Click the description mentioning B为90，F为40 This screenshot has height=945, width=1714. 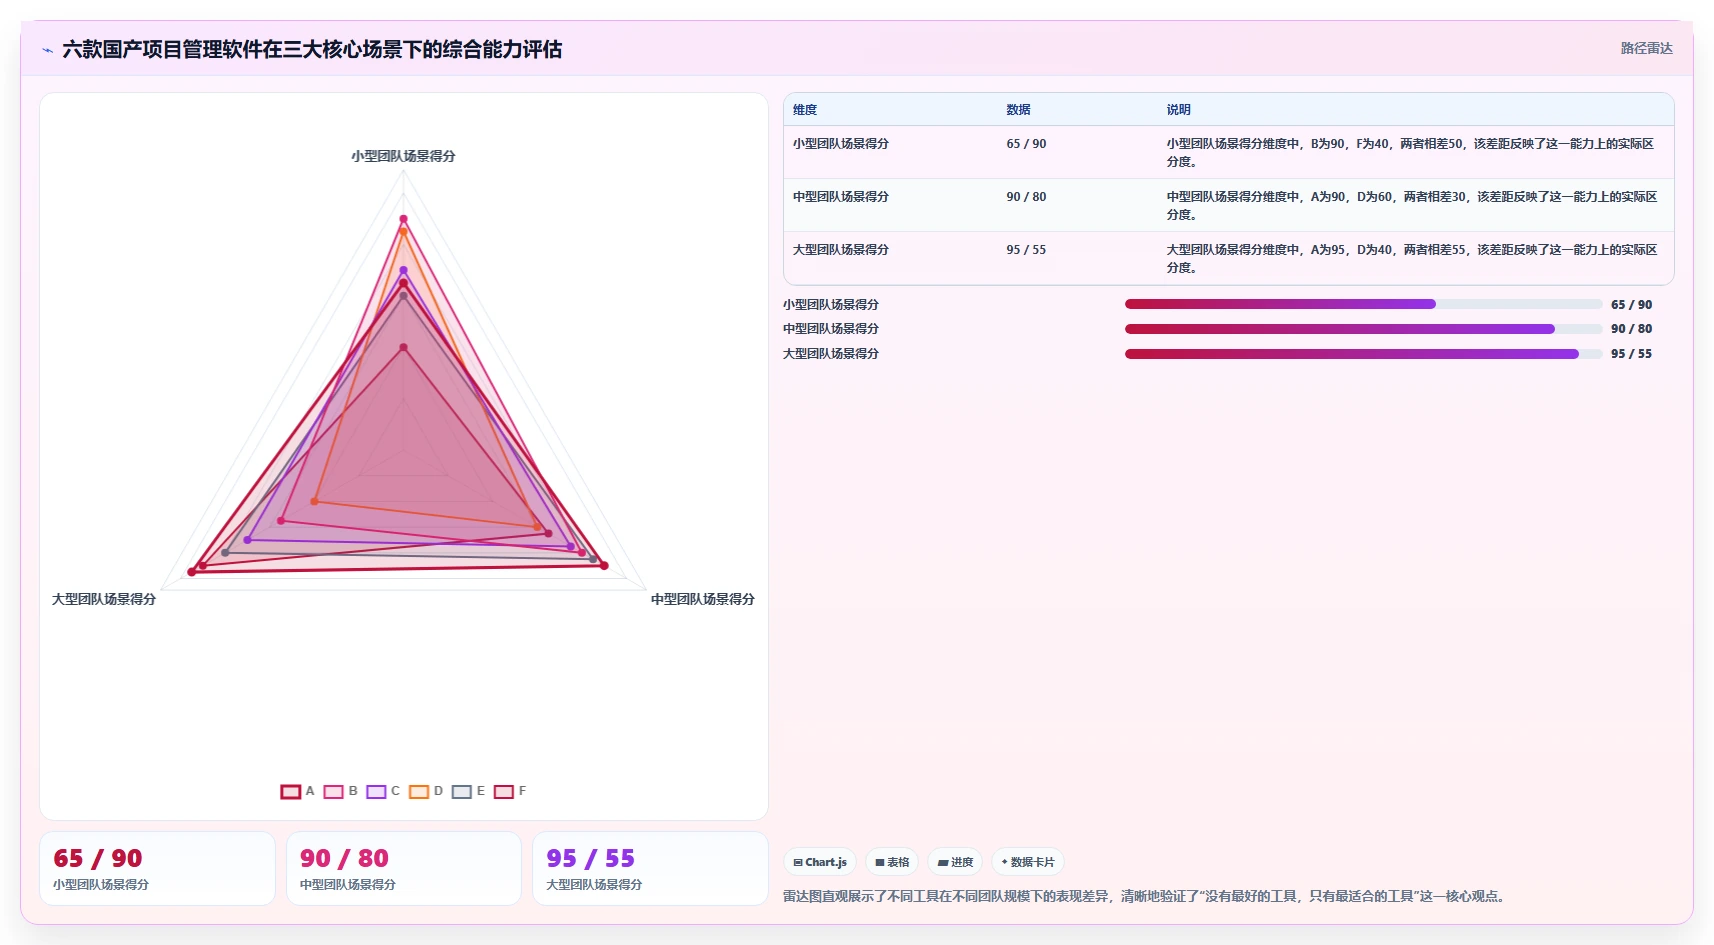point(1410,153)
